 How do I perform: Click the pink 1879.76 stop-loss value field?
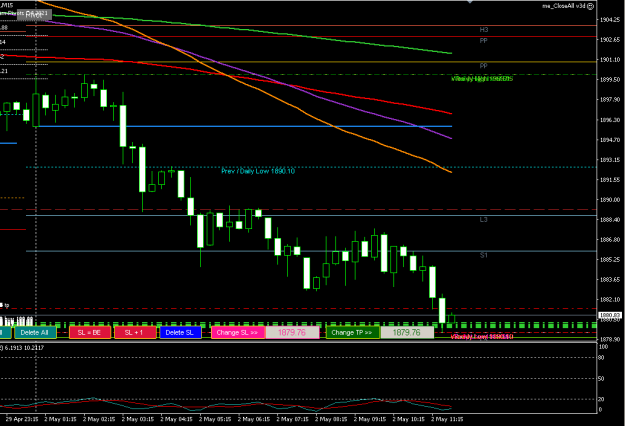[292, 332]
